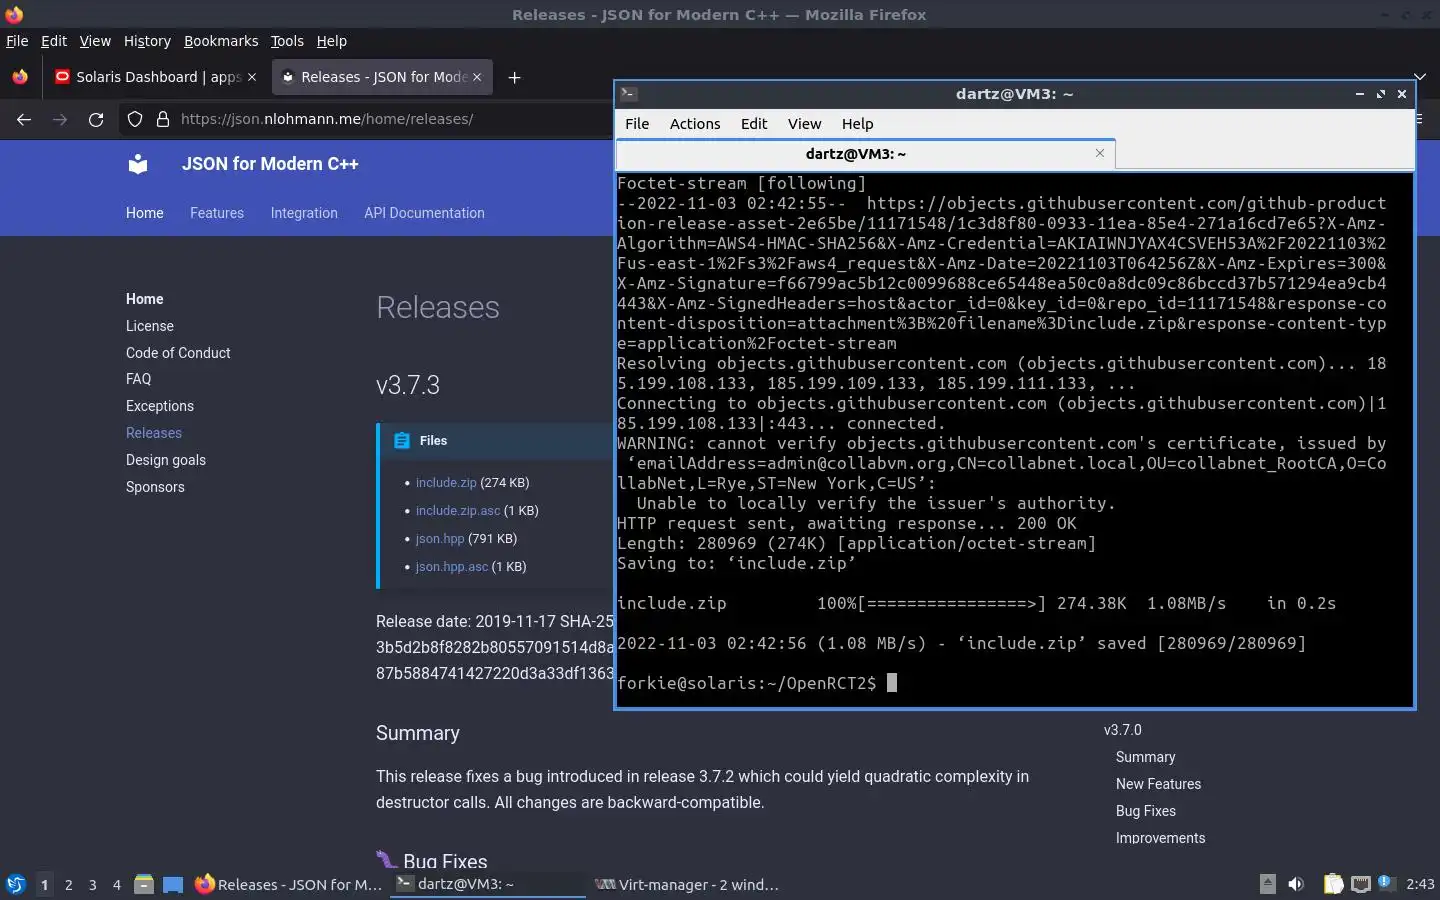
Task: Click the removable media icon in the system tray
Action: tap(1267, 884)
